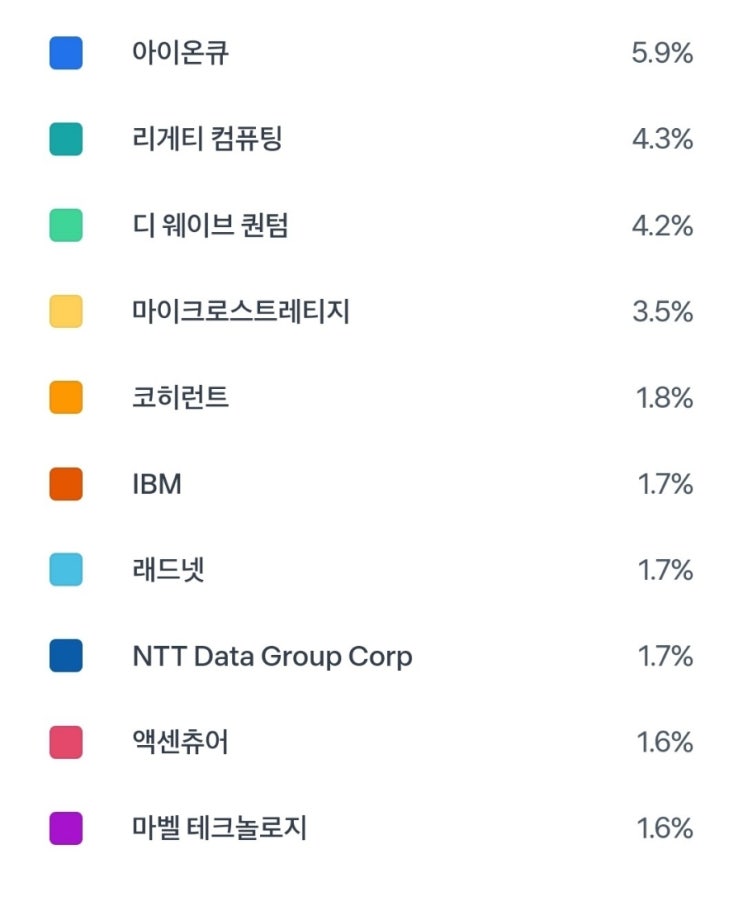
Task: Click the 3.5% weight for 마이크로스트레티지
Action: pos(663,312)
